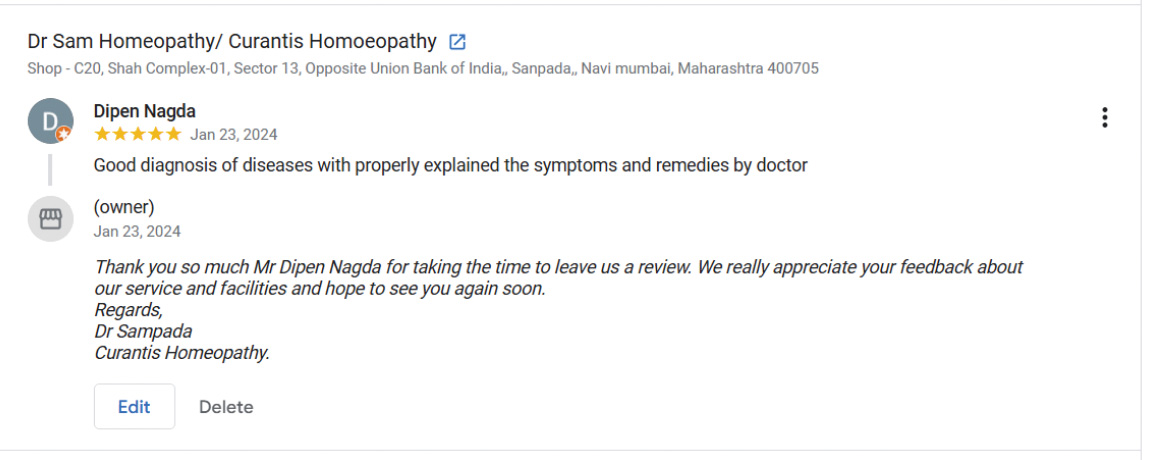Click the middle star of the five-star rating
Screen dimensions: 1152x460
138,134
